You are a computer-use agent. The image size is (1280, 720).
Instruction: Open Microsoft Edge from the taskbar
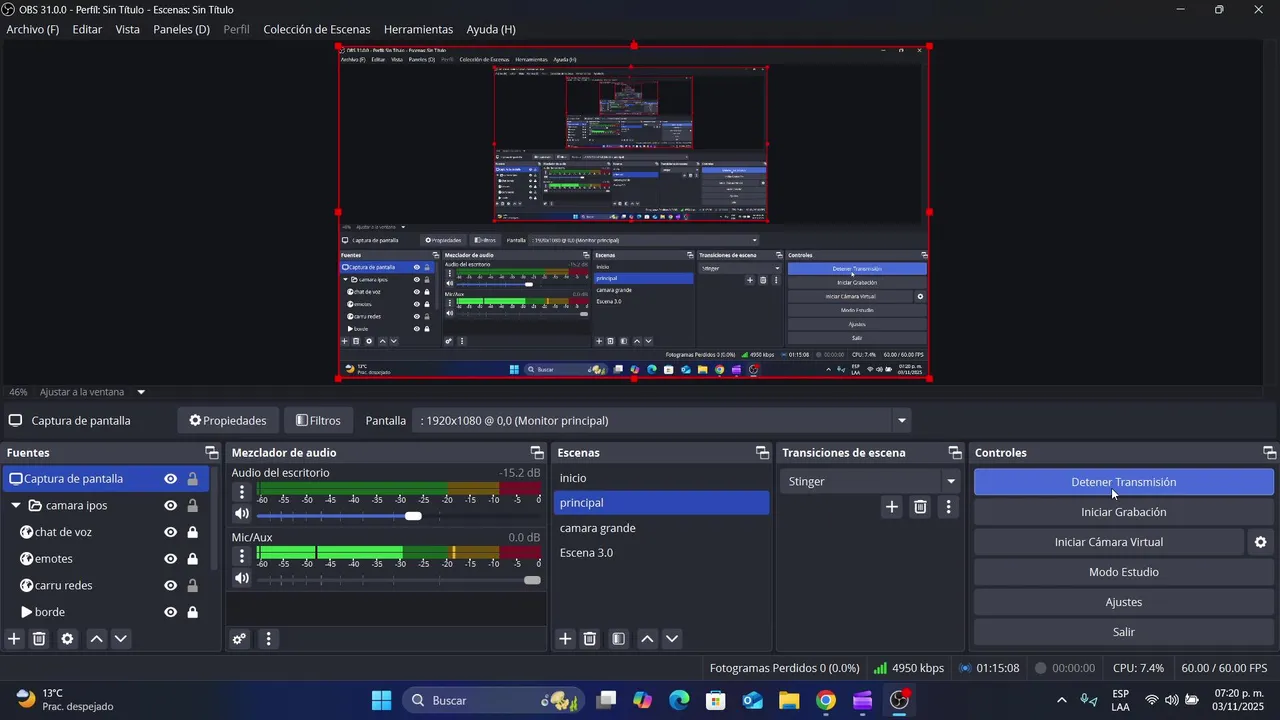pyautogui.click(x=679, y=700)
